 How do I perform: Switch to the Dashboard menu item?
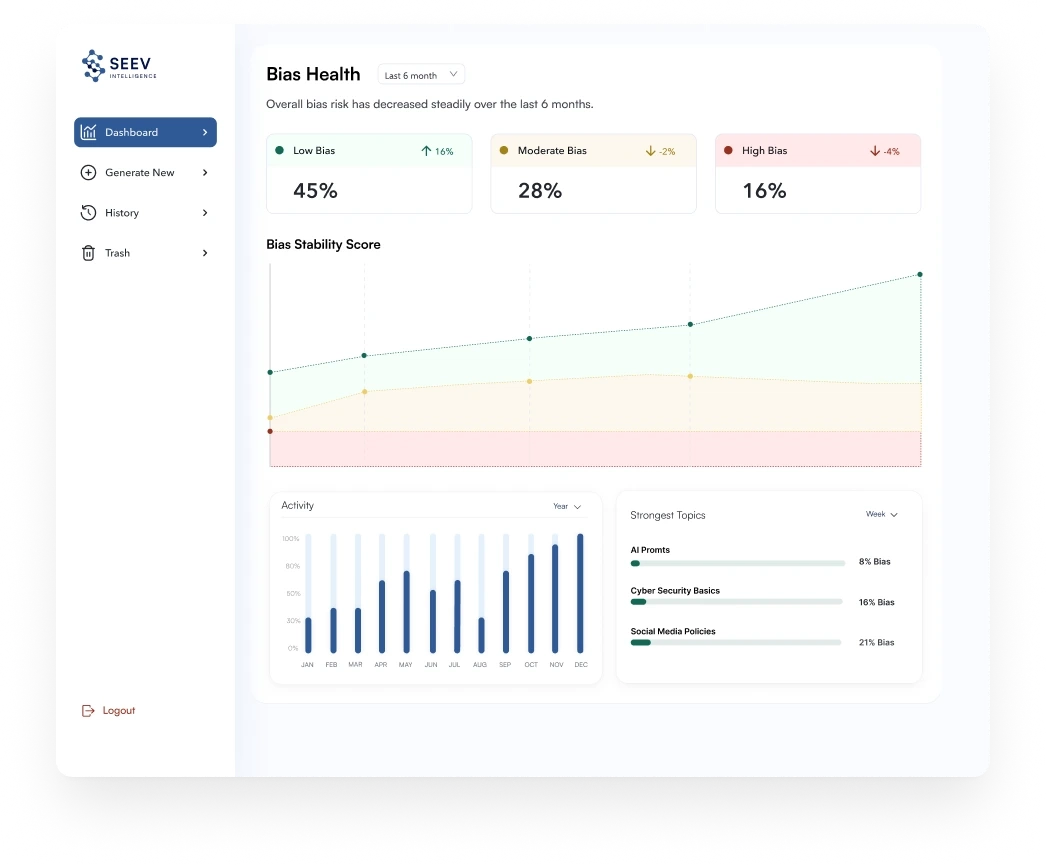[132, 132]
